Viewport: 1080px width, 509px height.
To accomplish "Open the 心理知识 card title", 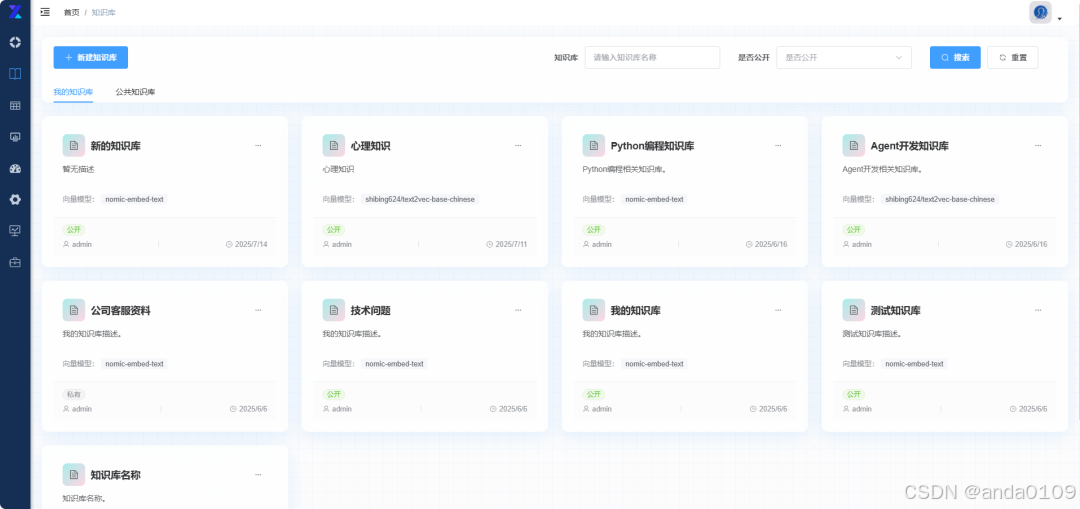I will [x=371, y=146].
